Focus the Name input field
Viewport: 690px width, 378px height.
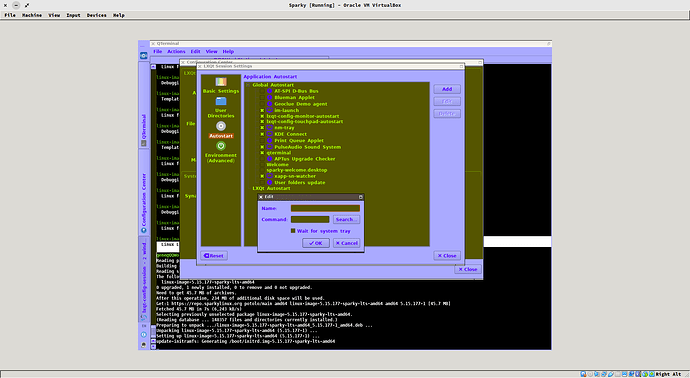[325, 208]
